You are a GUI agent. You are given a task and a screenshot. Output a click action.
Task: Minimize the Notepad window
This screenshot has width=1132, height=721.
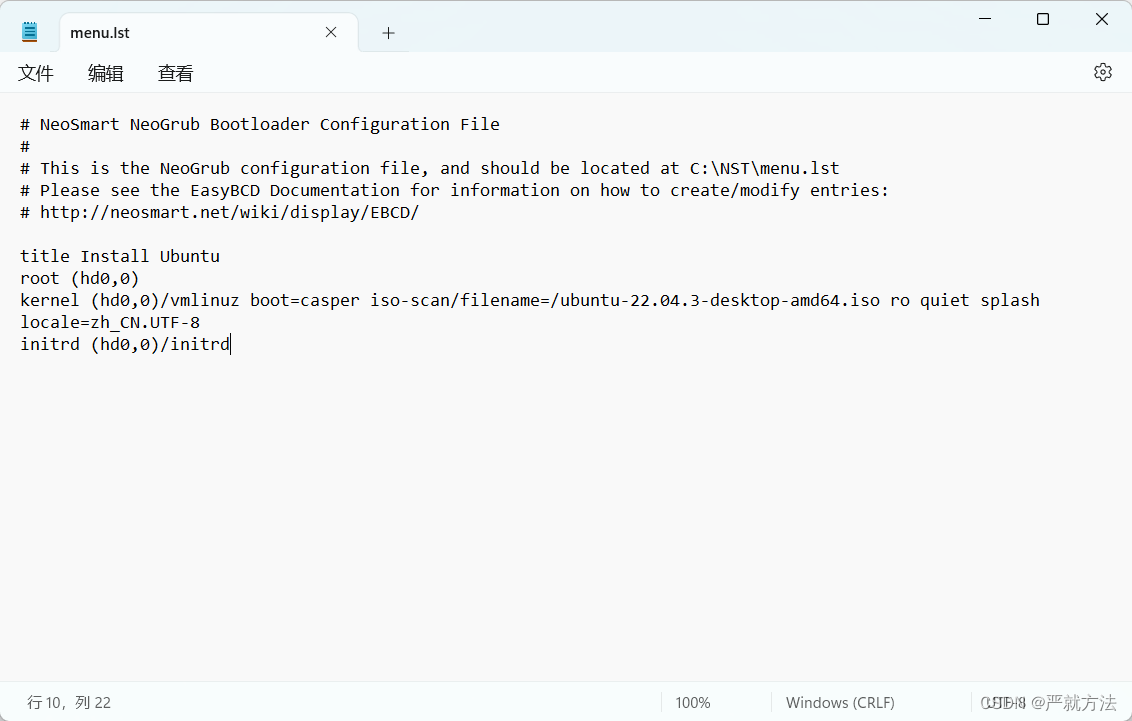click(x=985, y=19)
